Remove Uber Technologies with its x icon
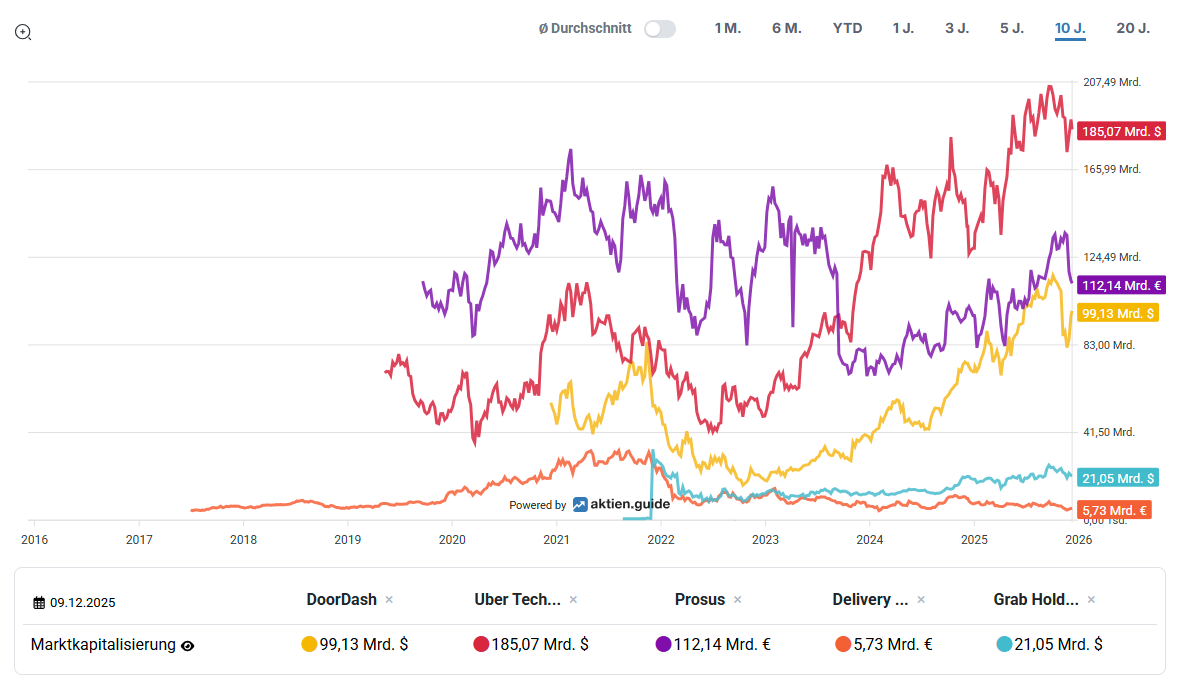 (573, 600)
